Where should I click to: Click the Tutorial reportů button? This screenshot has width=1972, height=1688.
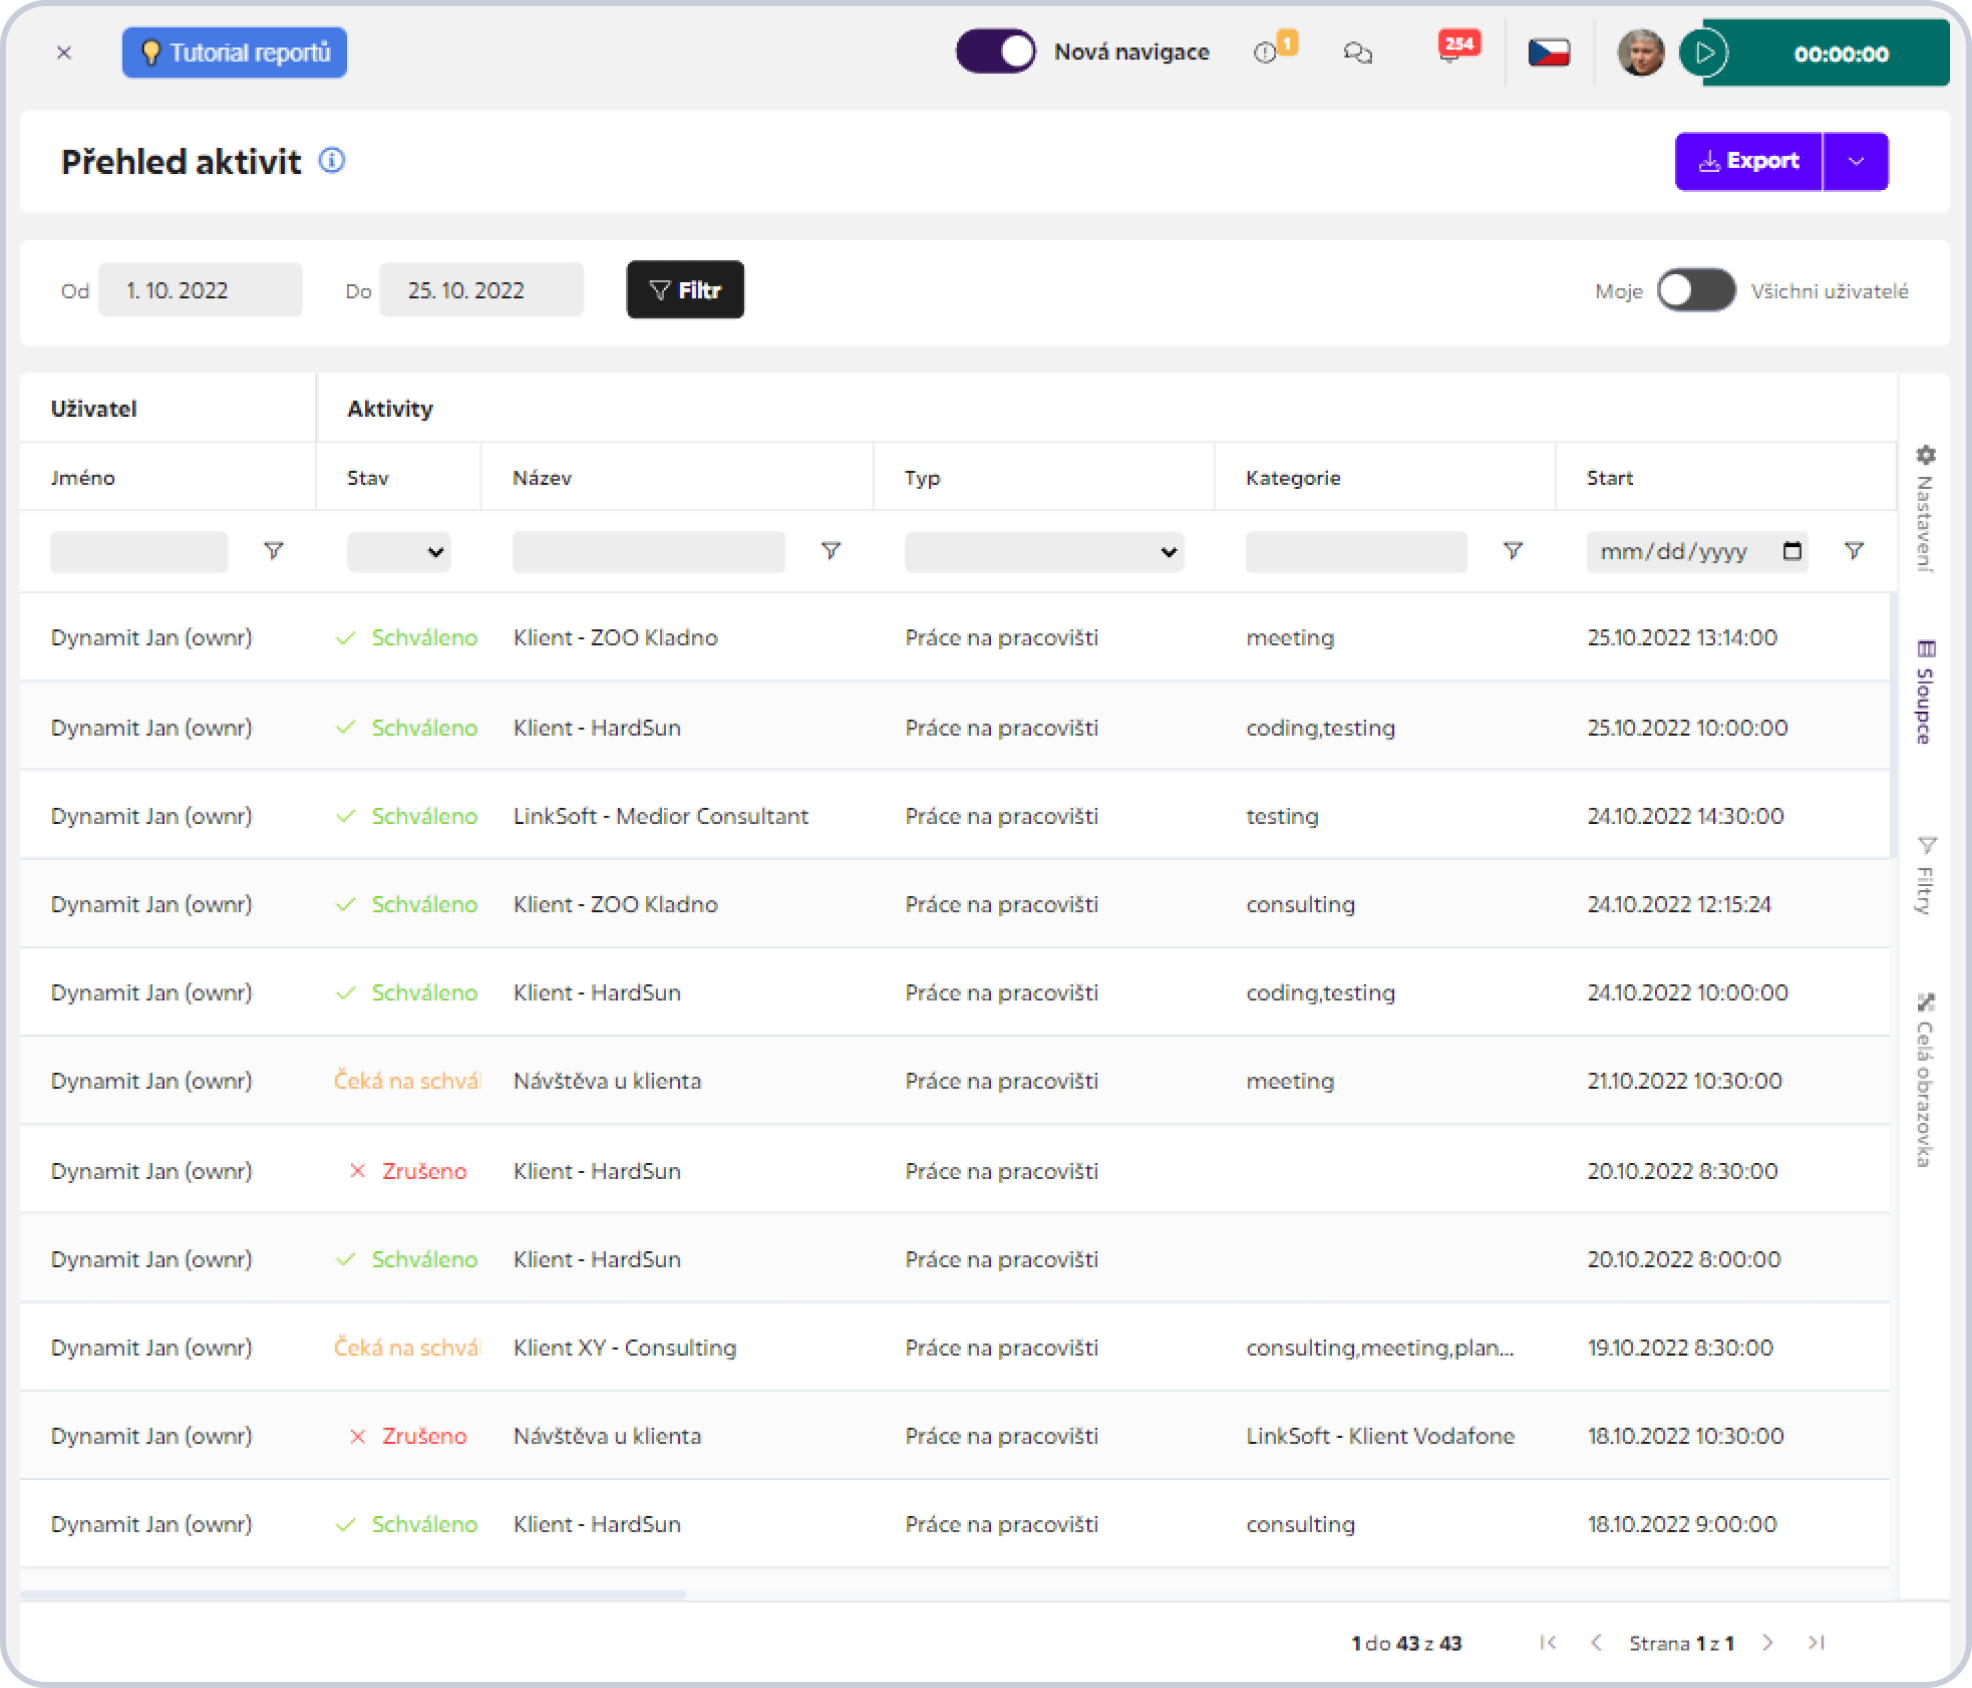(x=235, y=53)
